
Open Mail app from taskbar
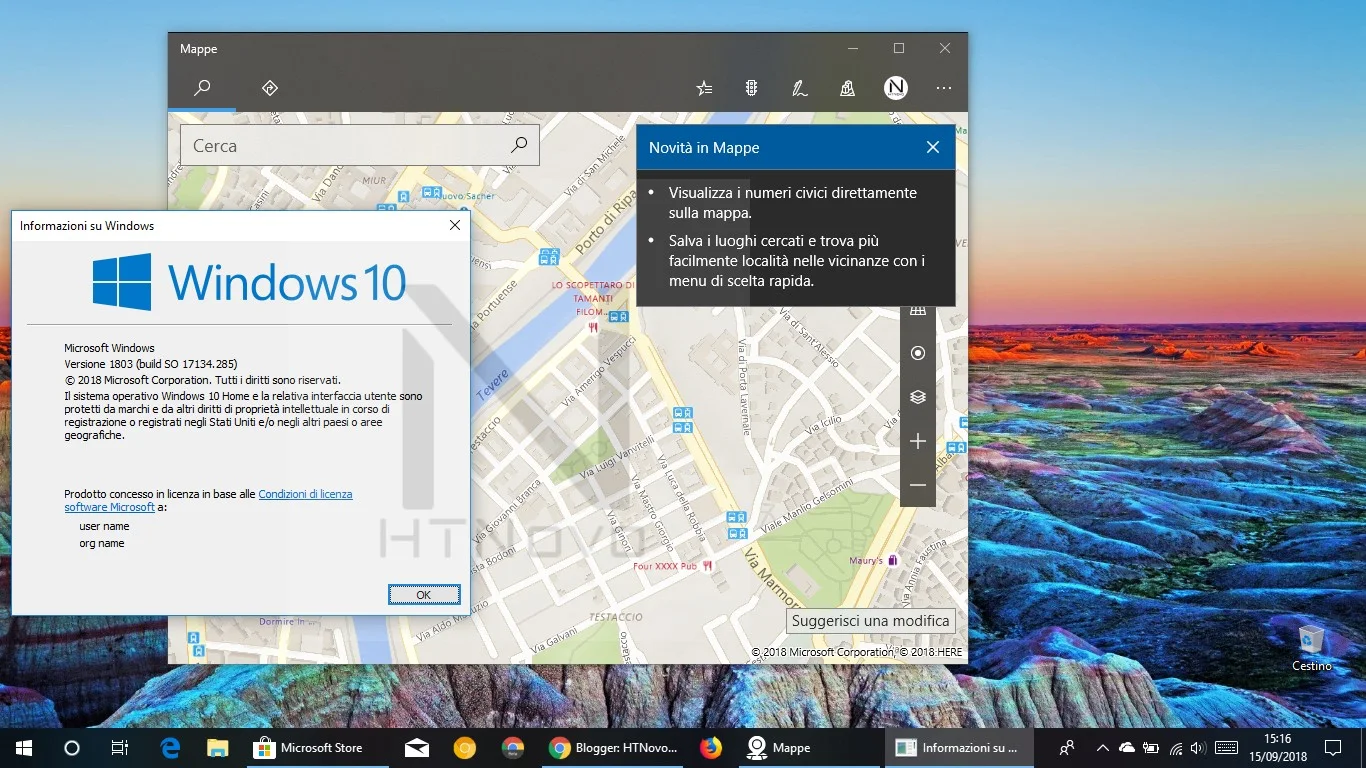click(x=417, y=748)
